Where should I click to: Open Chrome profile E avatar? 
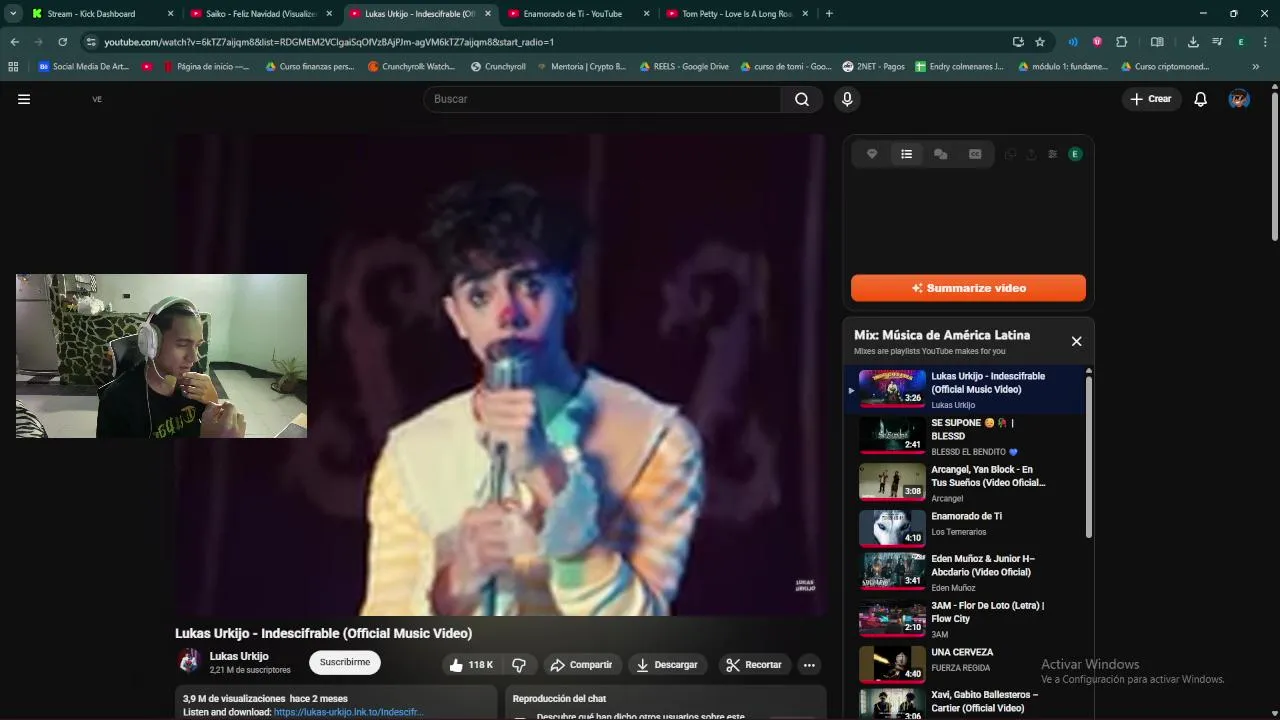click(x=1241, y=42)
